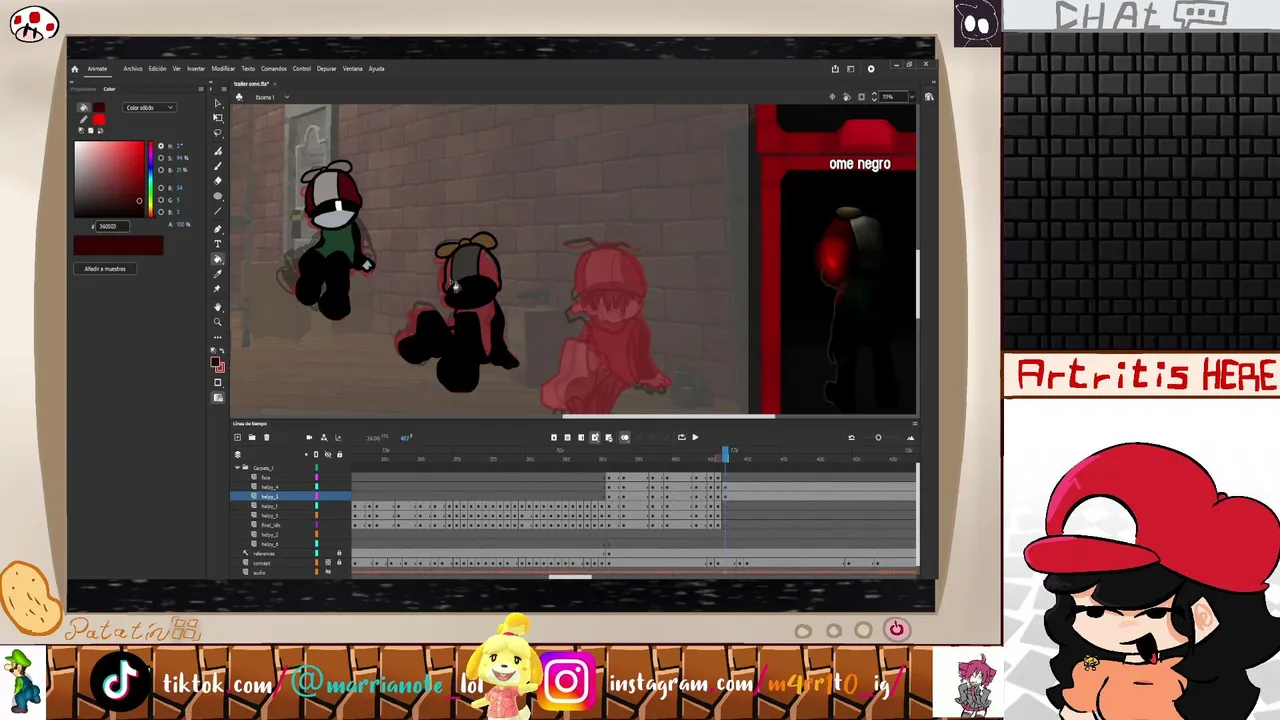Screen dimensions: 1280x720
Task: Select the Oval shape tool
Action: pos(218,196)
